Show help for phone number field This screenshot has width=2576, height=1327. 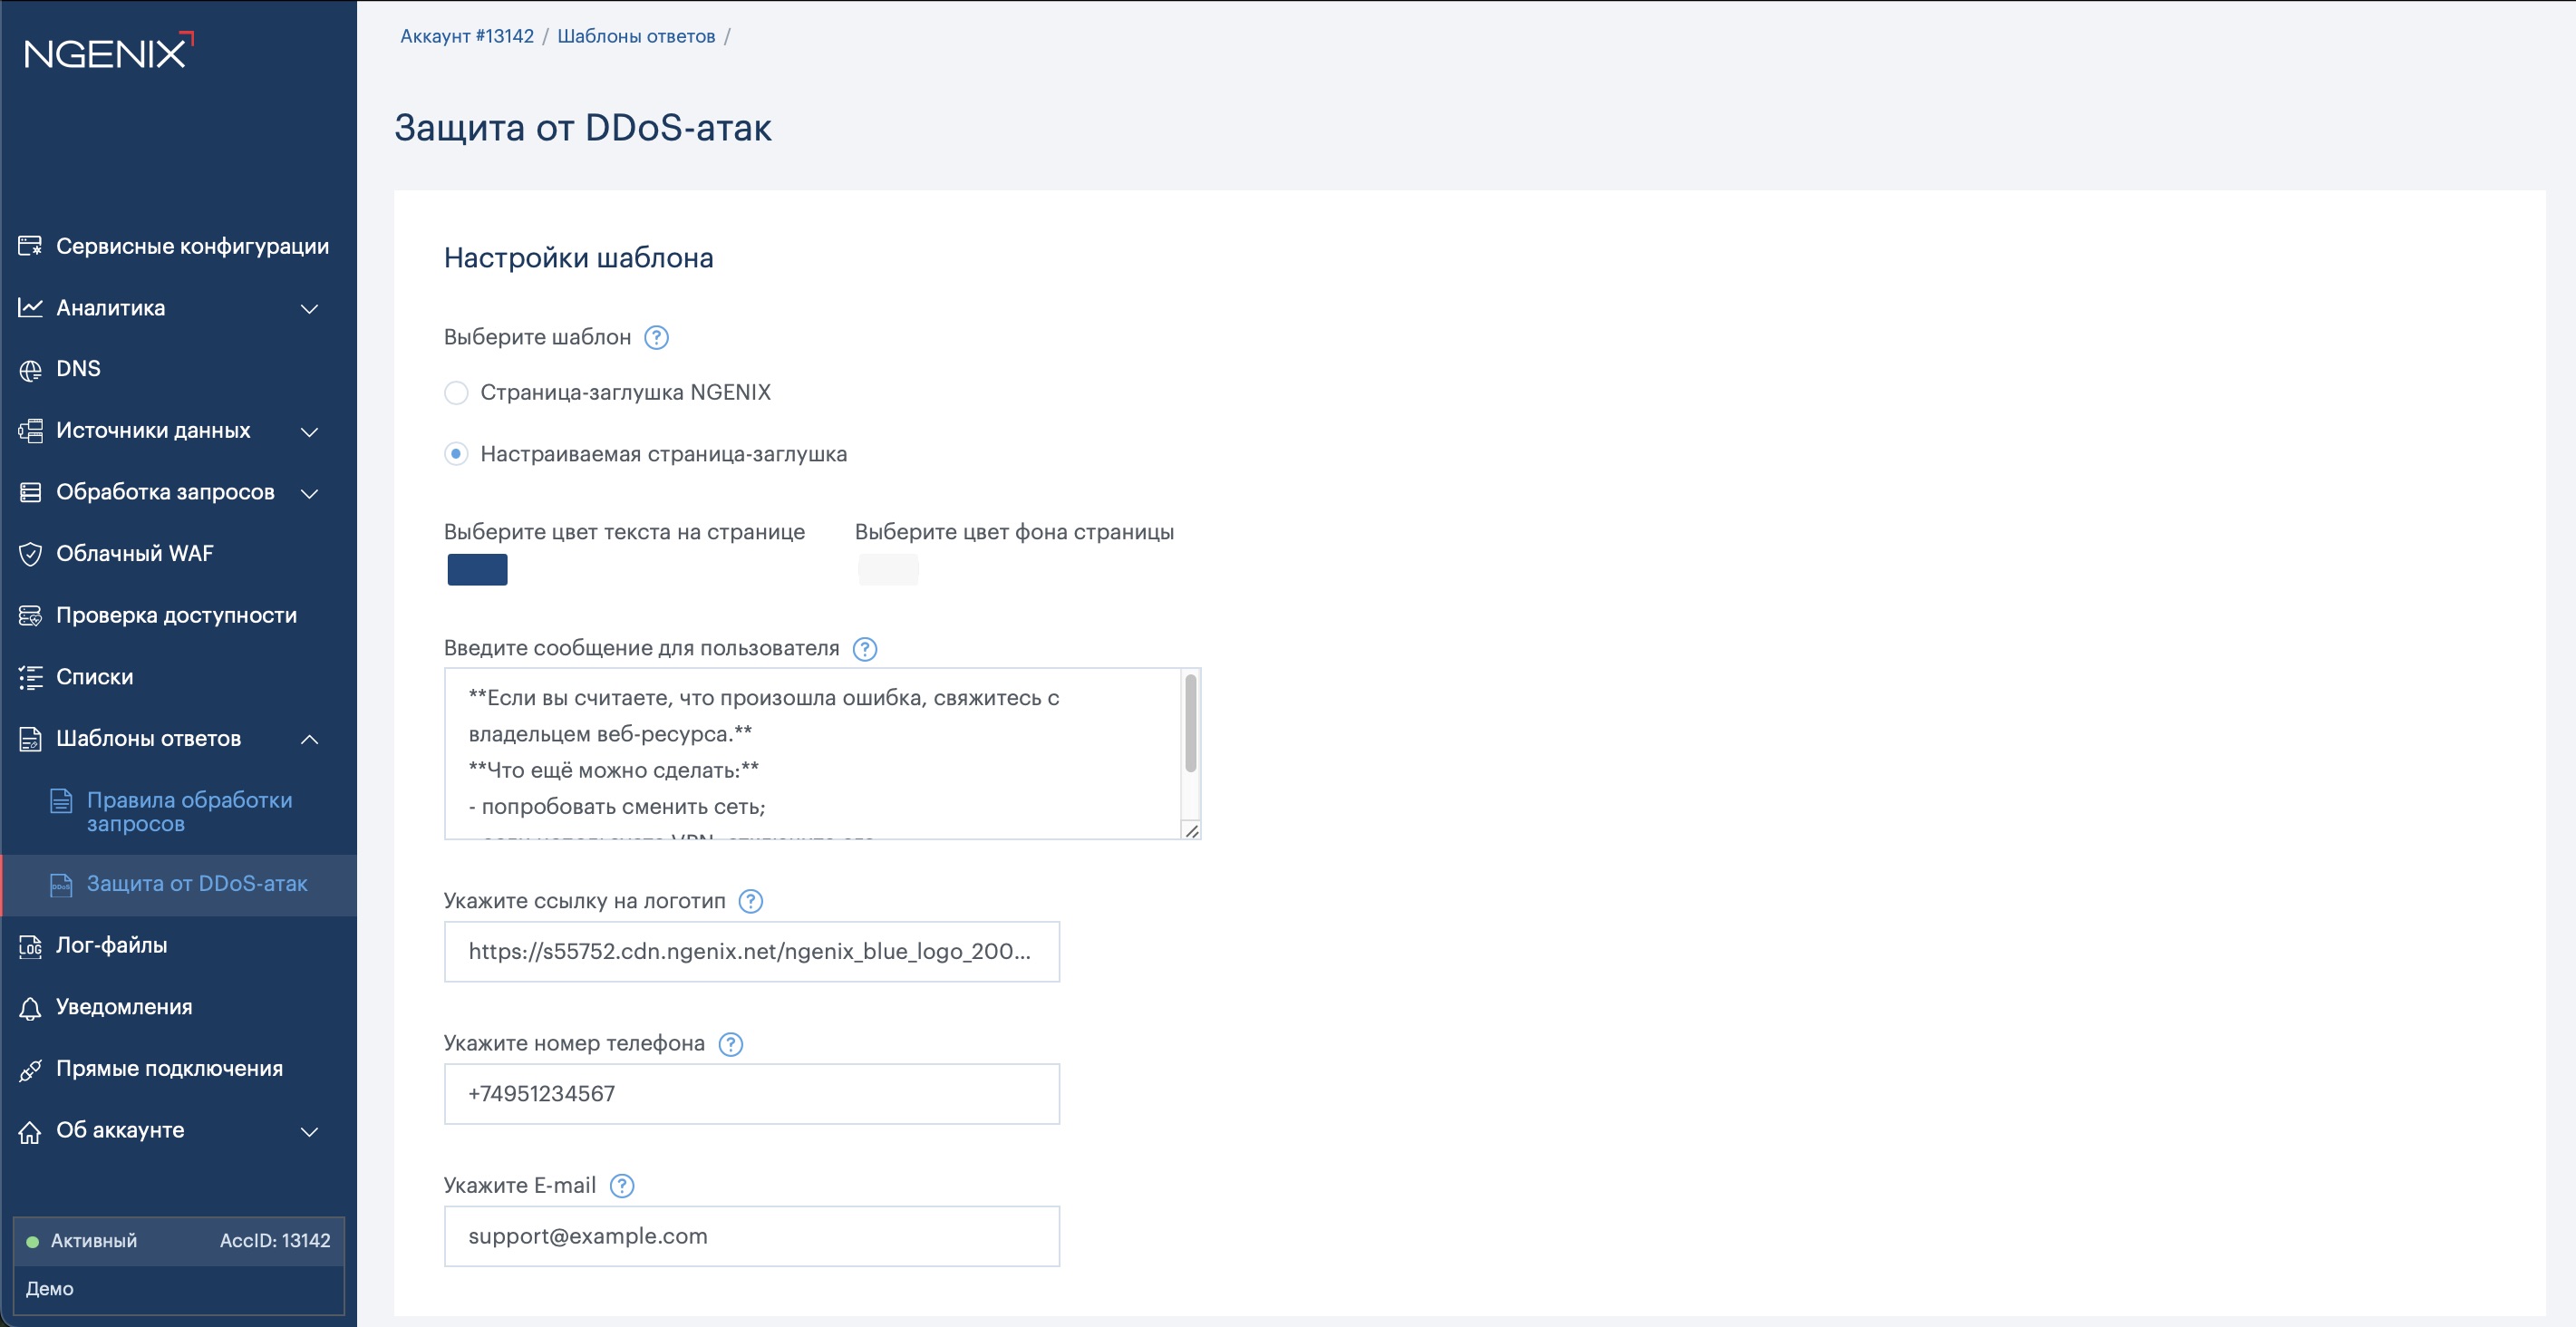[731, 1044]
